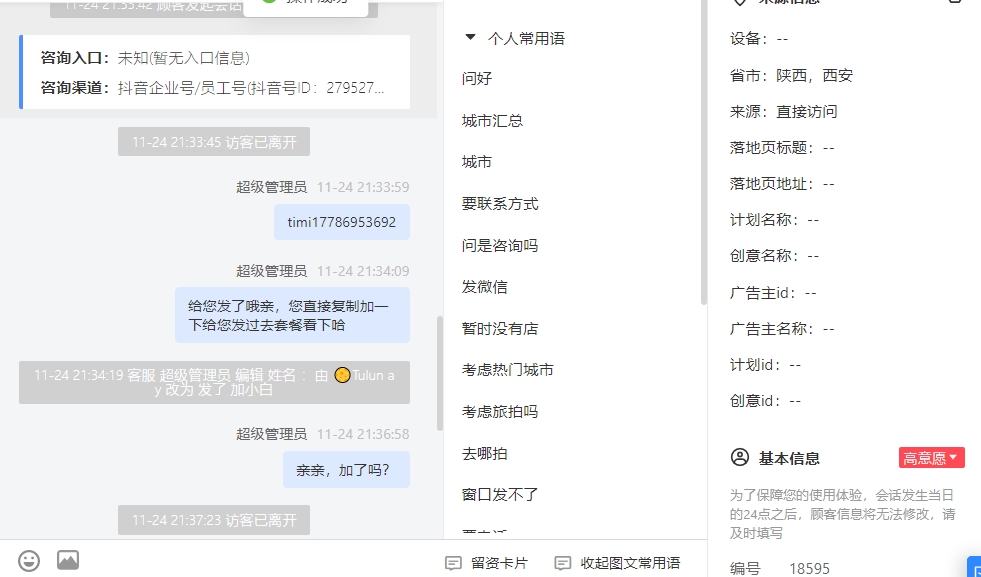Click the 11-24 21:33:45 访客已离开 notice
This screenshot has width=981, height=577.
[214, 142]
